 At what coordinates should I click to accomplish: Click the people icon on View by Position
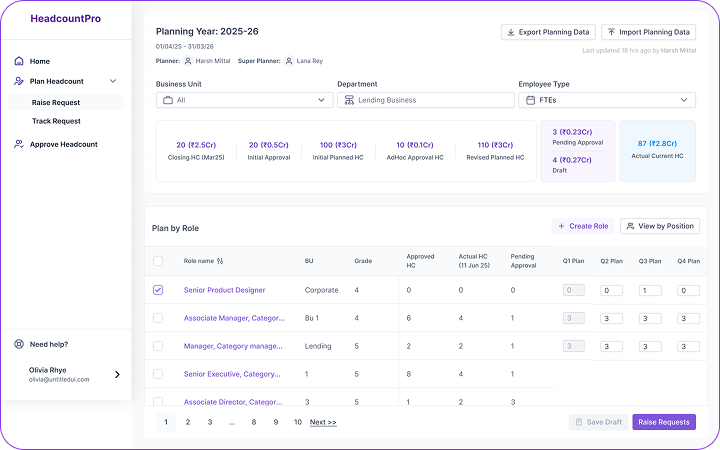click(x=630, y=226)
